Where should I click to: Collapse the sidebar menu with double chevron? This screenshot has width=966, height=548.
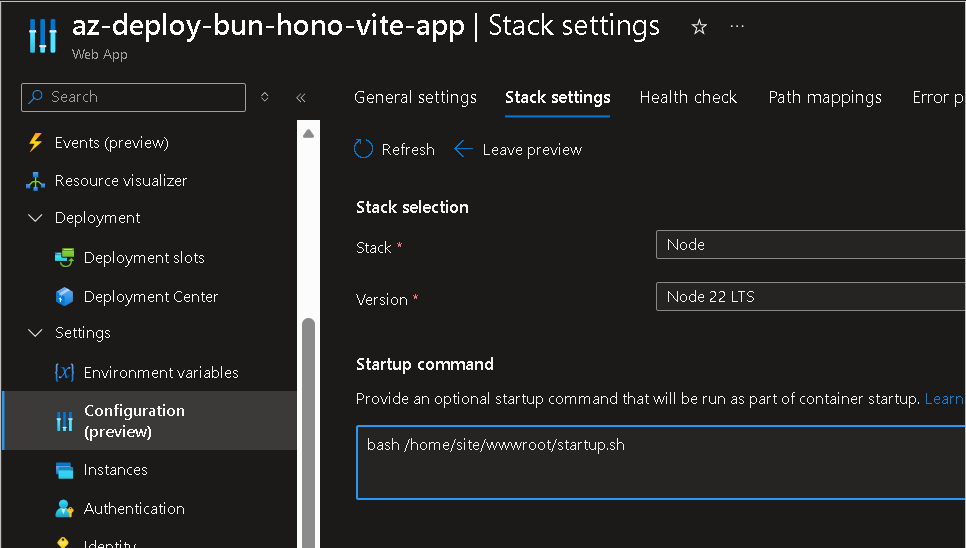[301, 97]
